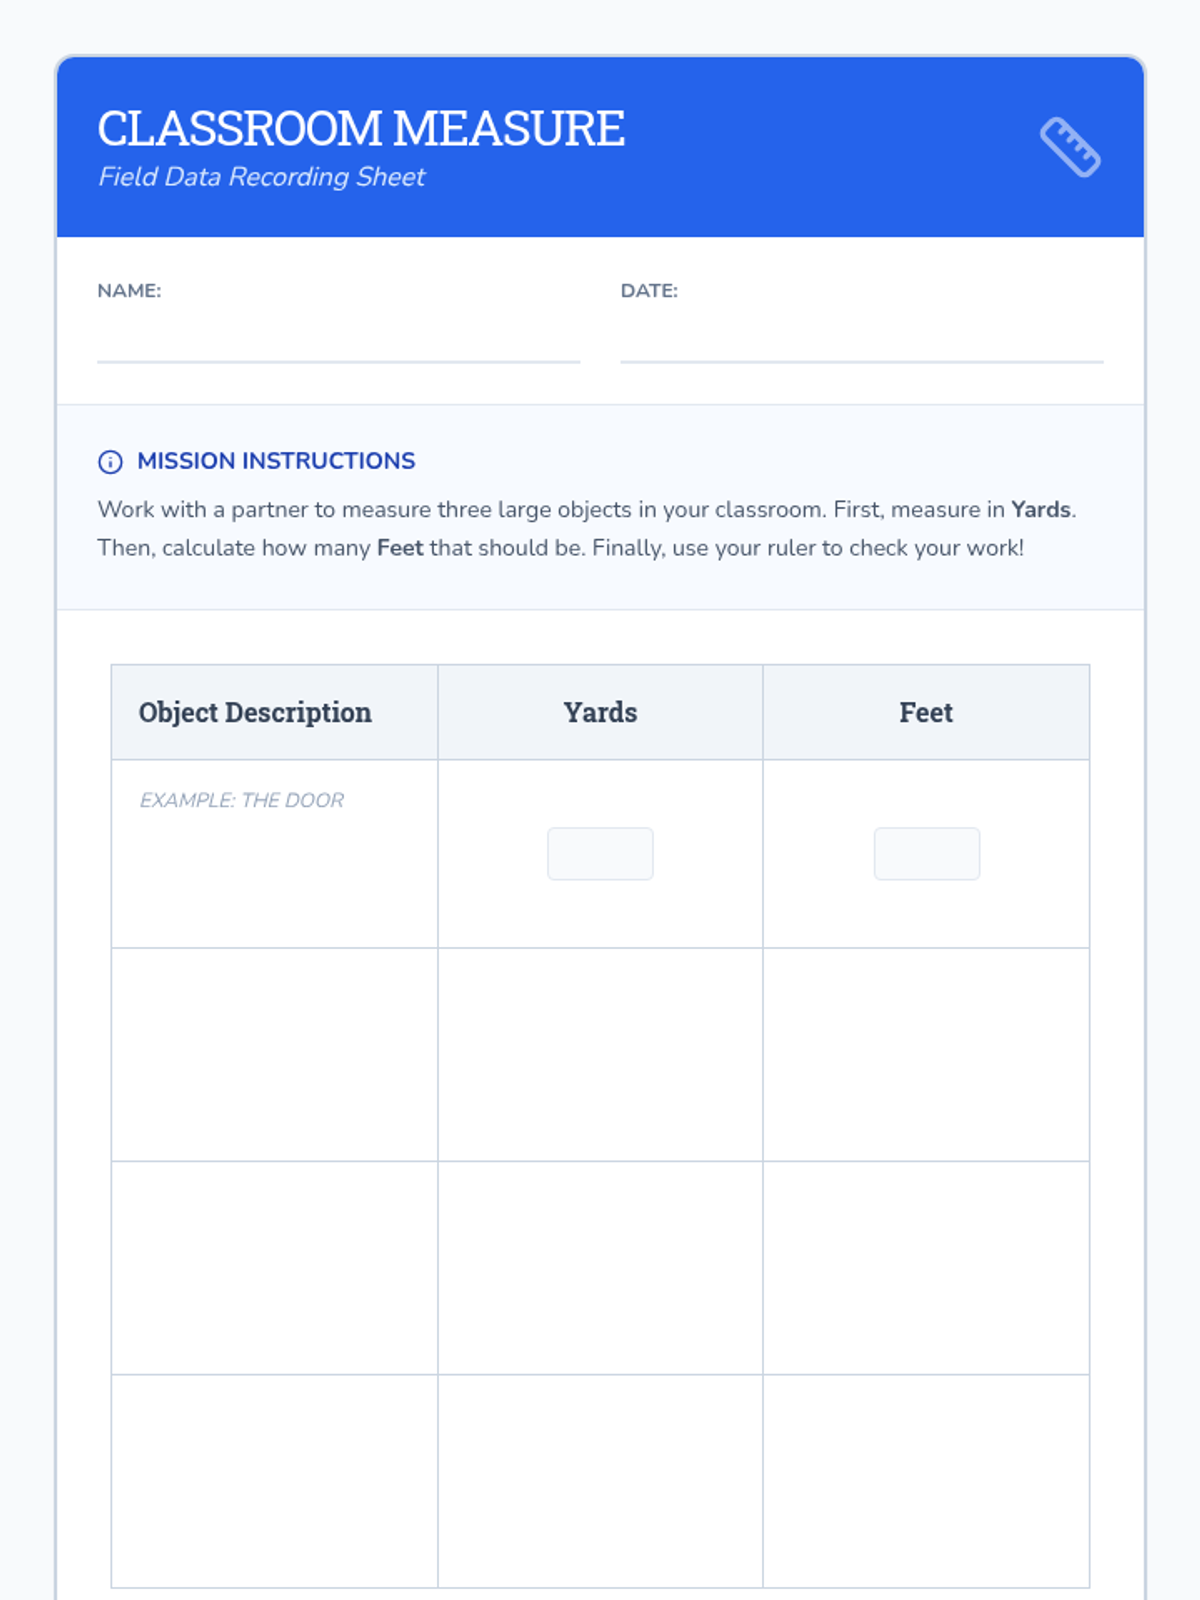The image size is (1200, 1600).
Task: Click the example Yards answer box
Action: tap(600, 854)
